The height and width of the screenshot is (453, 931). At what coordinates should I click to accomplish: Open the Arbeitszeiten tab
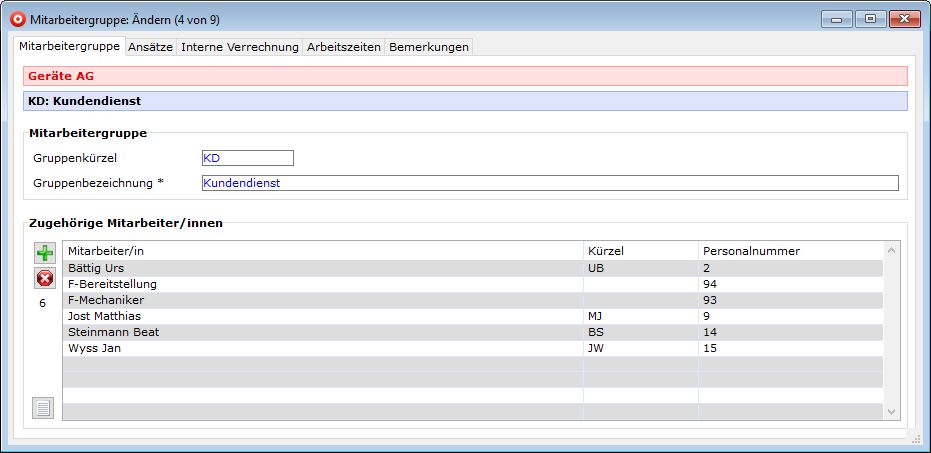click(344, 47)
